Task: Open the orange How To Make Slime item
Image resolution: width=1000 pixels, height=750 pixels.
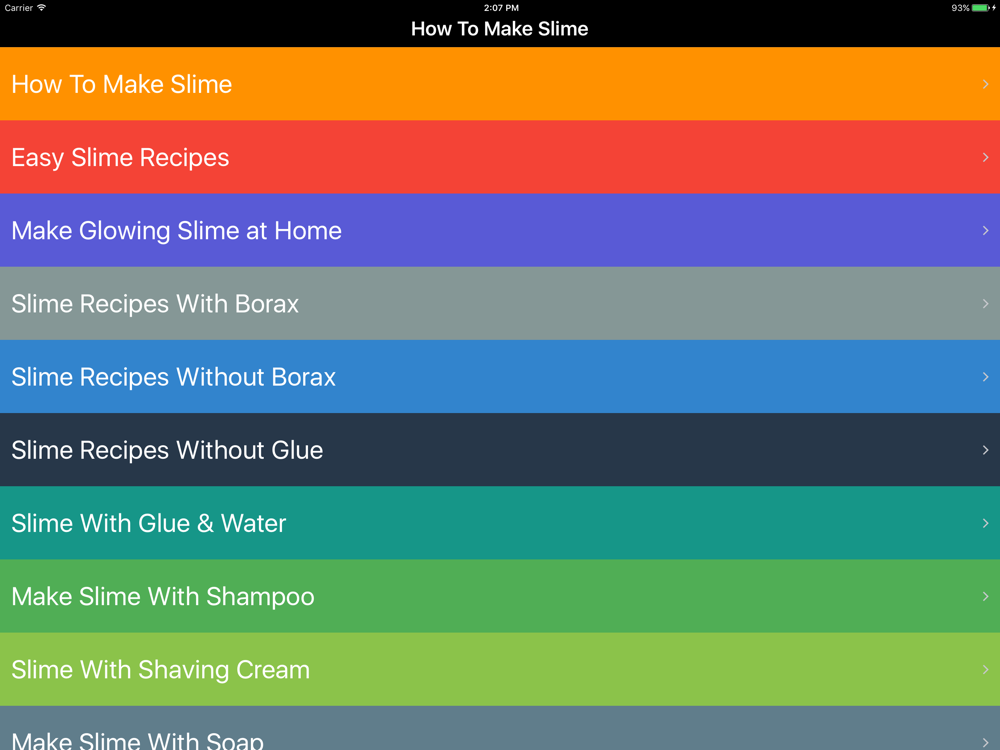Action: 500,84
